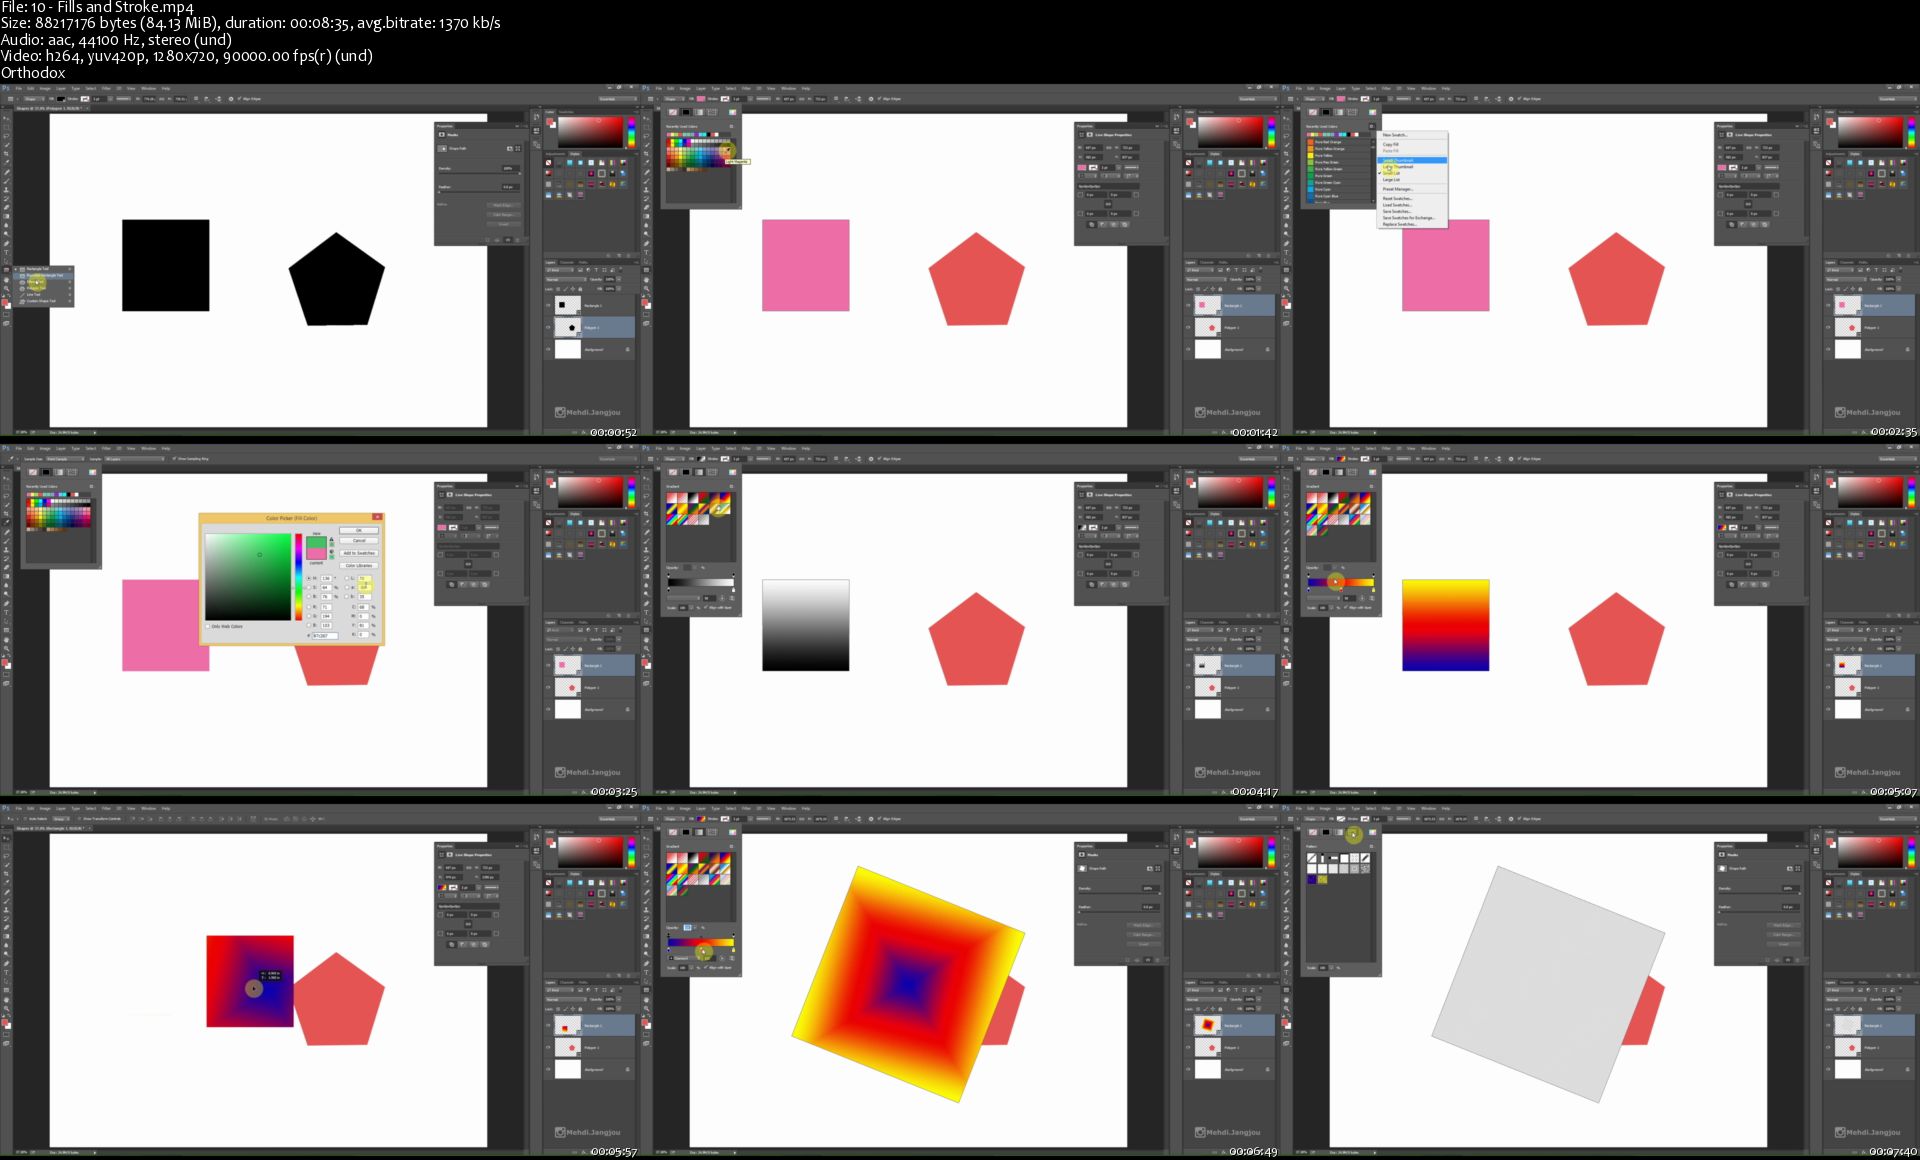Switch to Channels tab in 00:04:17 frame

1207,622
